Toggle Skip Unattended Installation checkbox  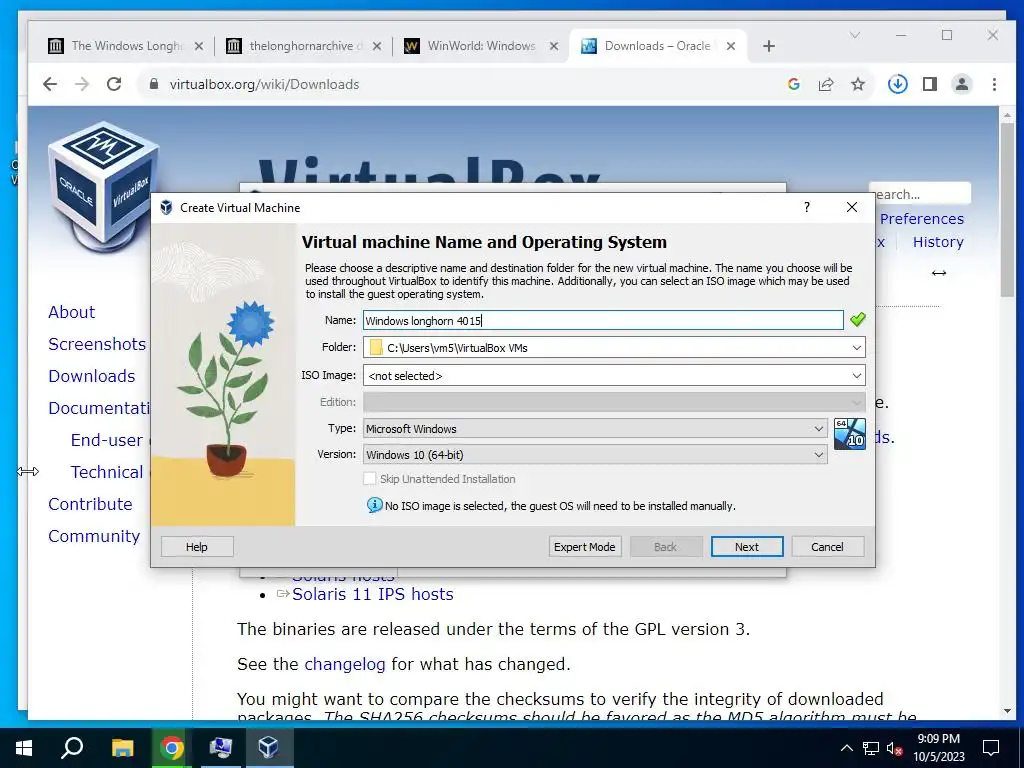coord(370,479)
